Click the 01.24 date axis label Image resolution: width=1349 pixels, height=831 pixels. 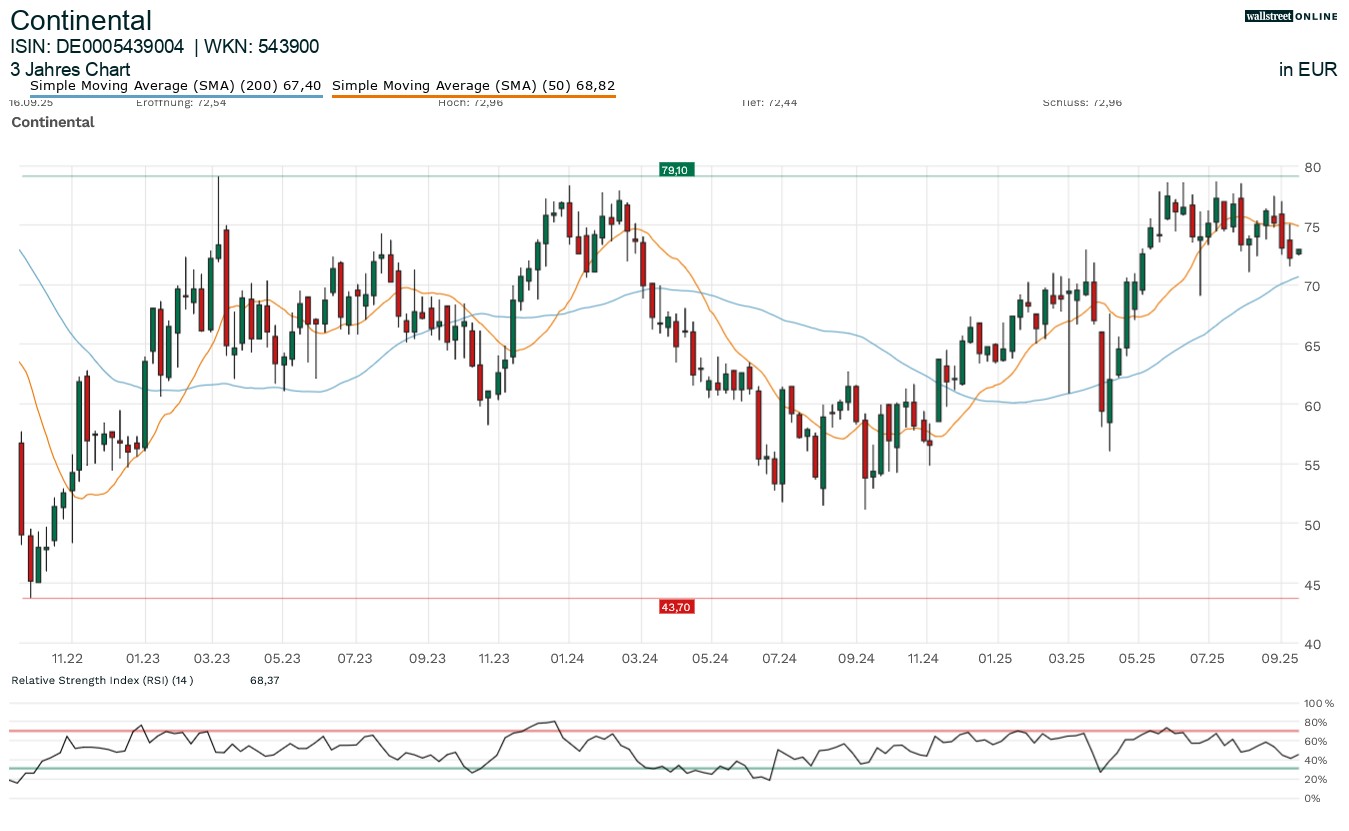[x=567, y=658]
